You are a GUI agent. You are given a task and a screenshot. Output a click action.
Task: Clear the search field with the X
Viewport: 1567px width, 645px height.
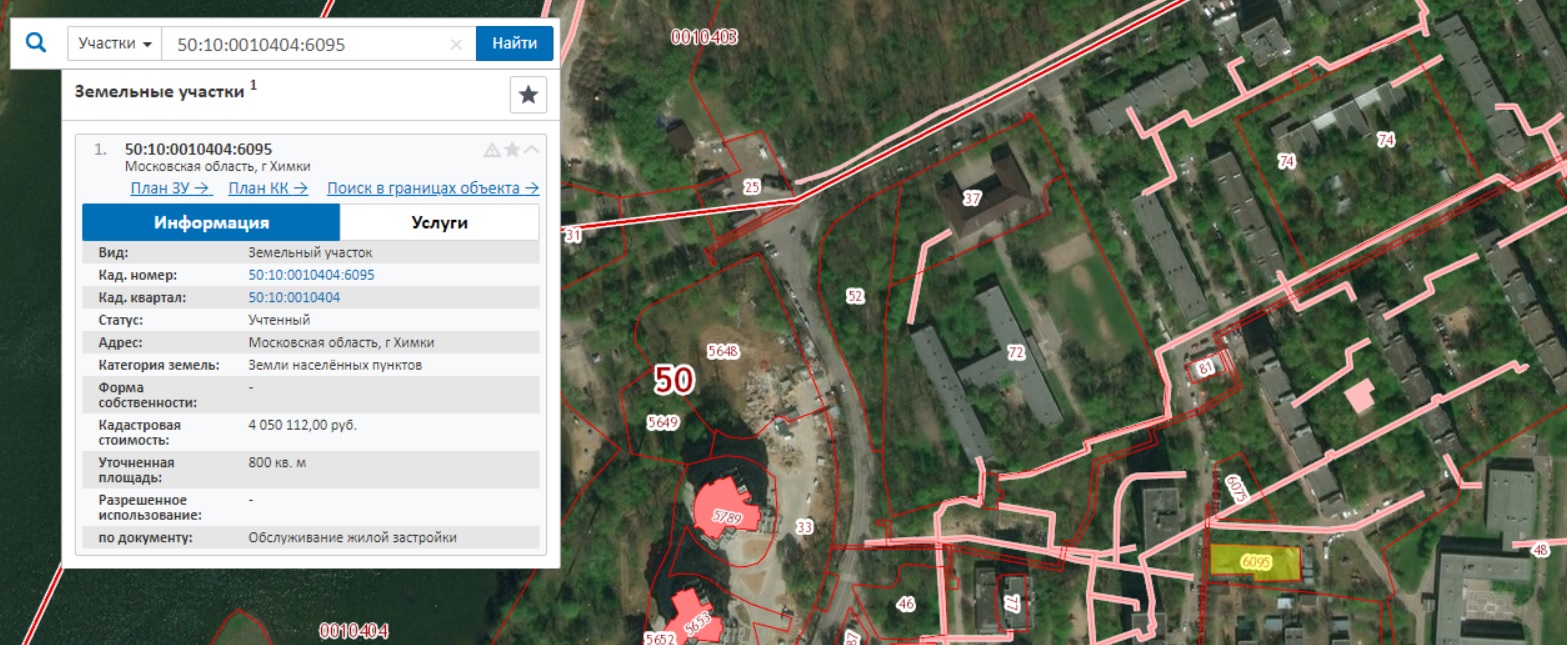click(456, 44)
